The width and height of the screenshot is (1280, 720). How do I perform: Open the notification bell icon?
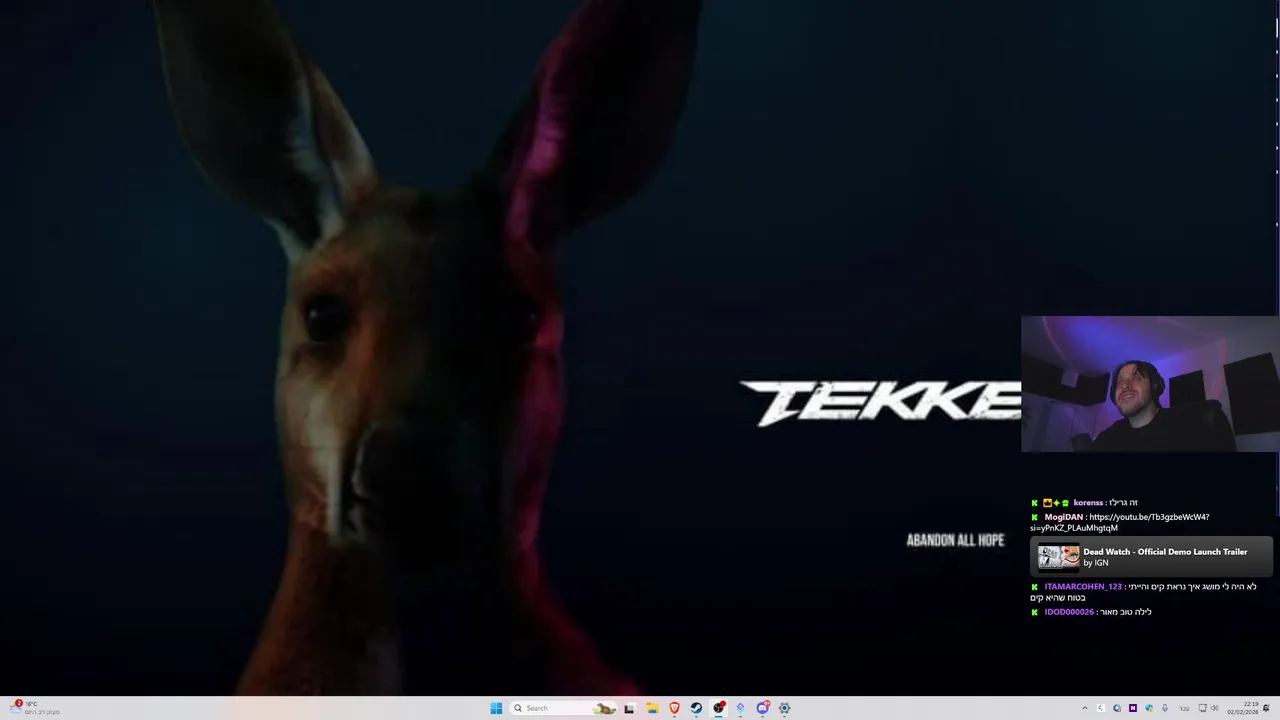coord(1266,708)
